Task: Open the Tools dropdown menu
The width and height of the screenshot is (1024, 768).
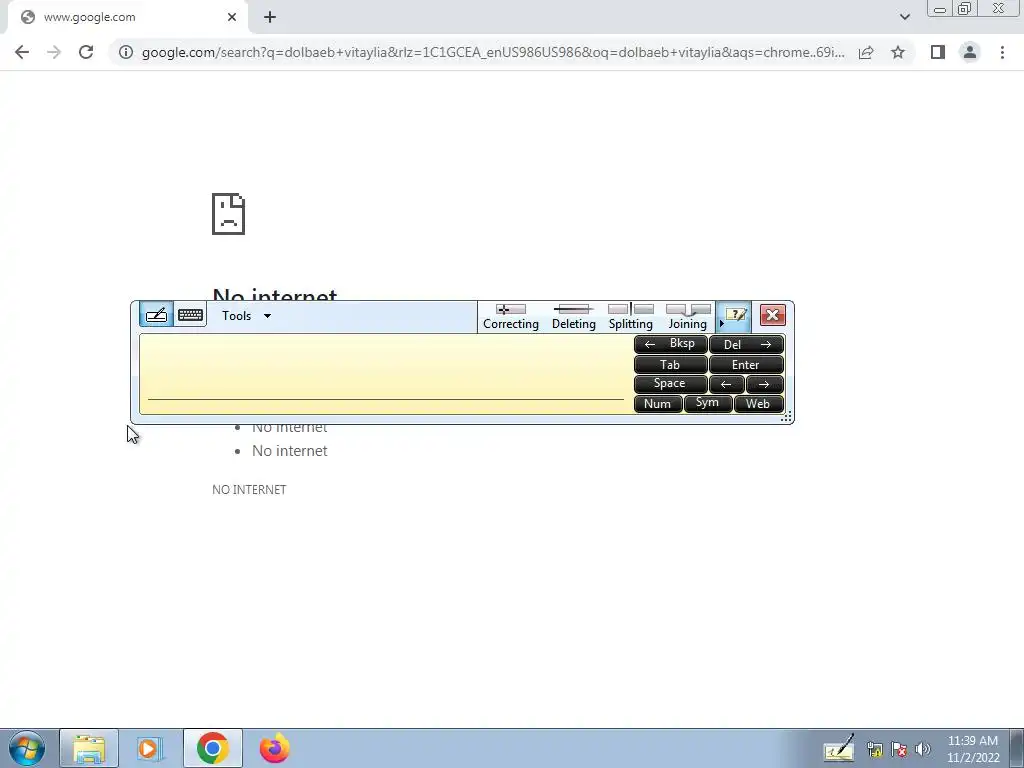Action: pos(246,316)
